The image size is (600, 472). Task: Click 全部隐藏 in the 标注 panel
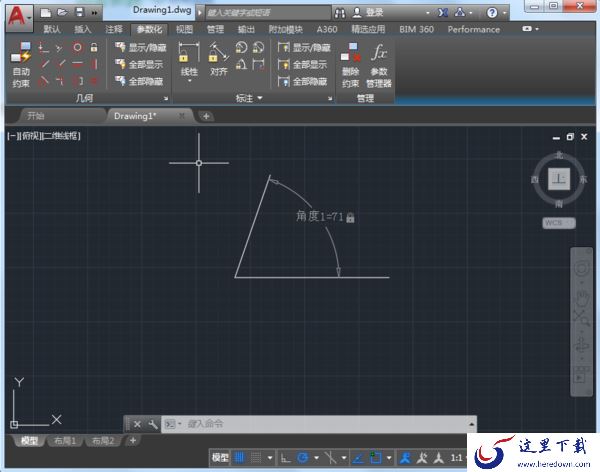(303, 82)
